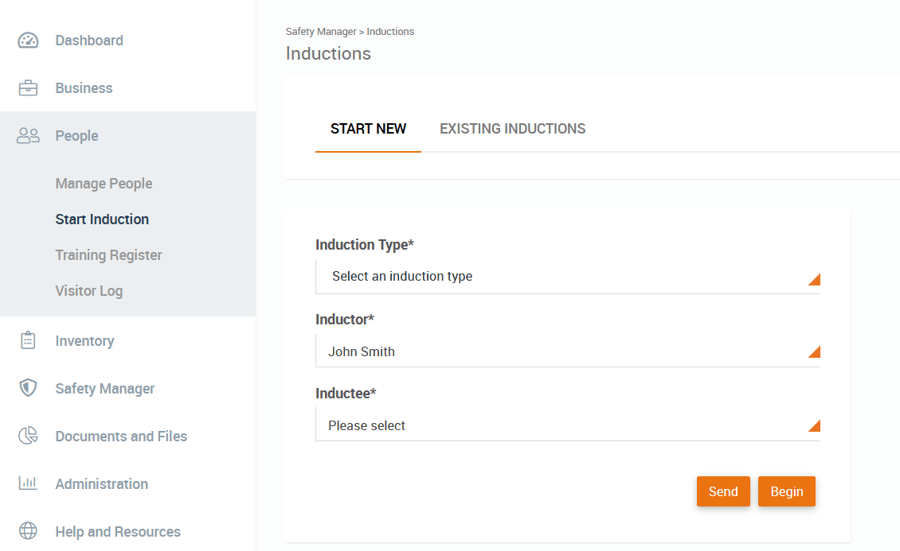This screenshot has height=551, width=900.
Task: Open Manage People in sidebar
Action: pos(104,184)
